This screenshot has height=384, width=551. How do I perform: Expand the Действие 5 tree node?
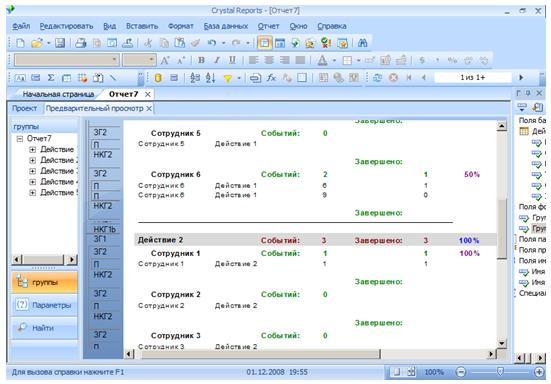[x=33, y=193]
